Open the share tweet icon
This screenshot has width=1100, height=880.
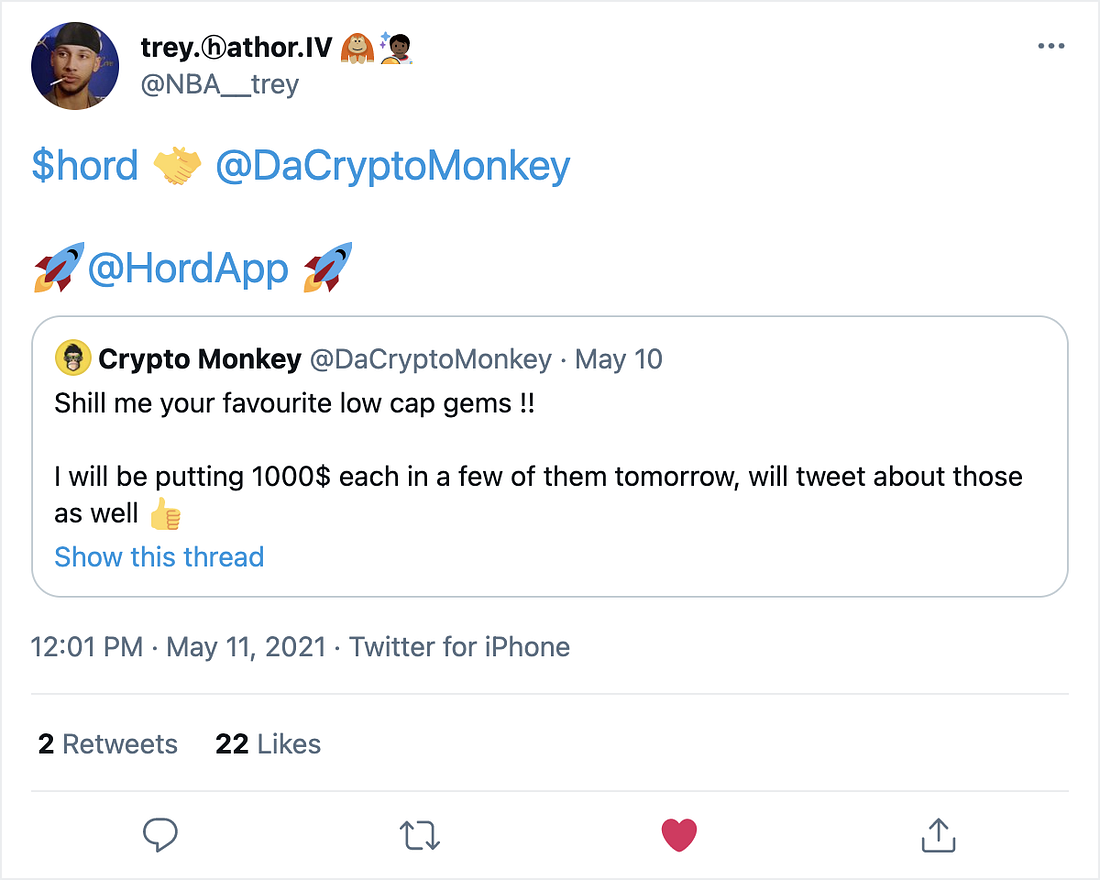pos(938,834)
